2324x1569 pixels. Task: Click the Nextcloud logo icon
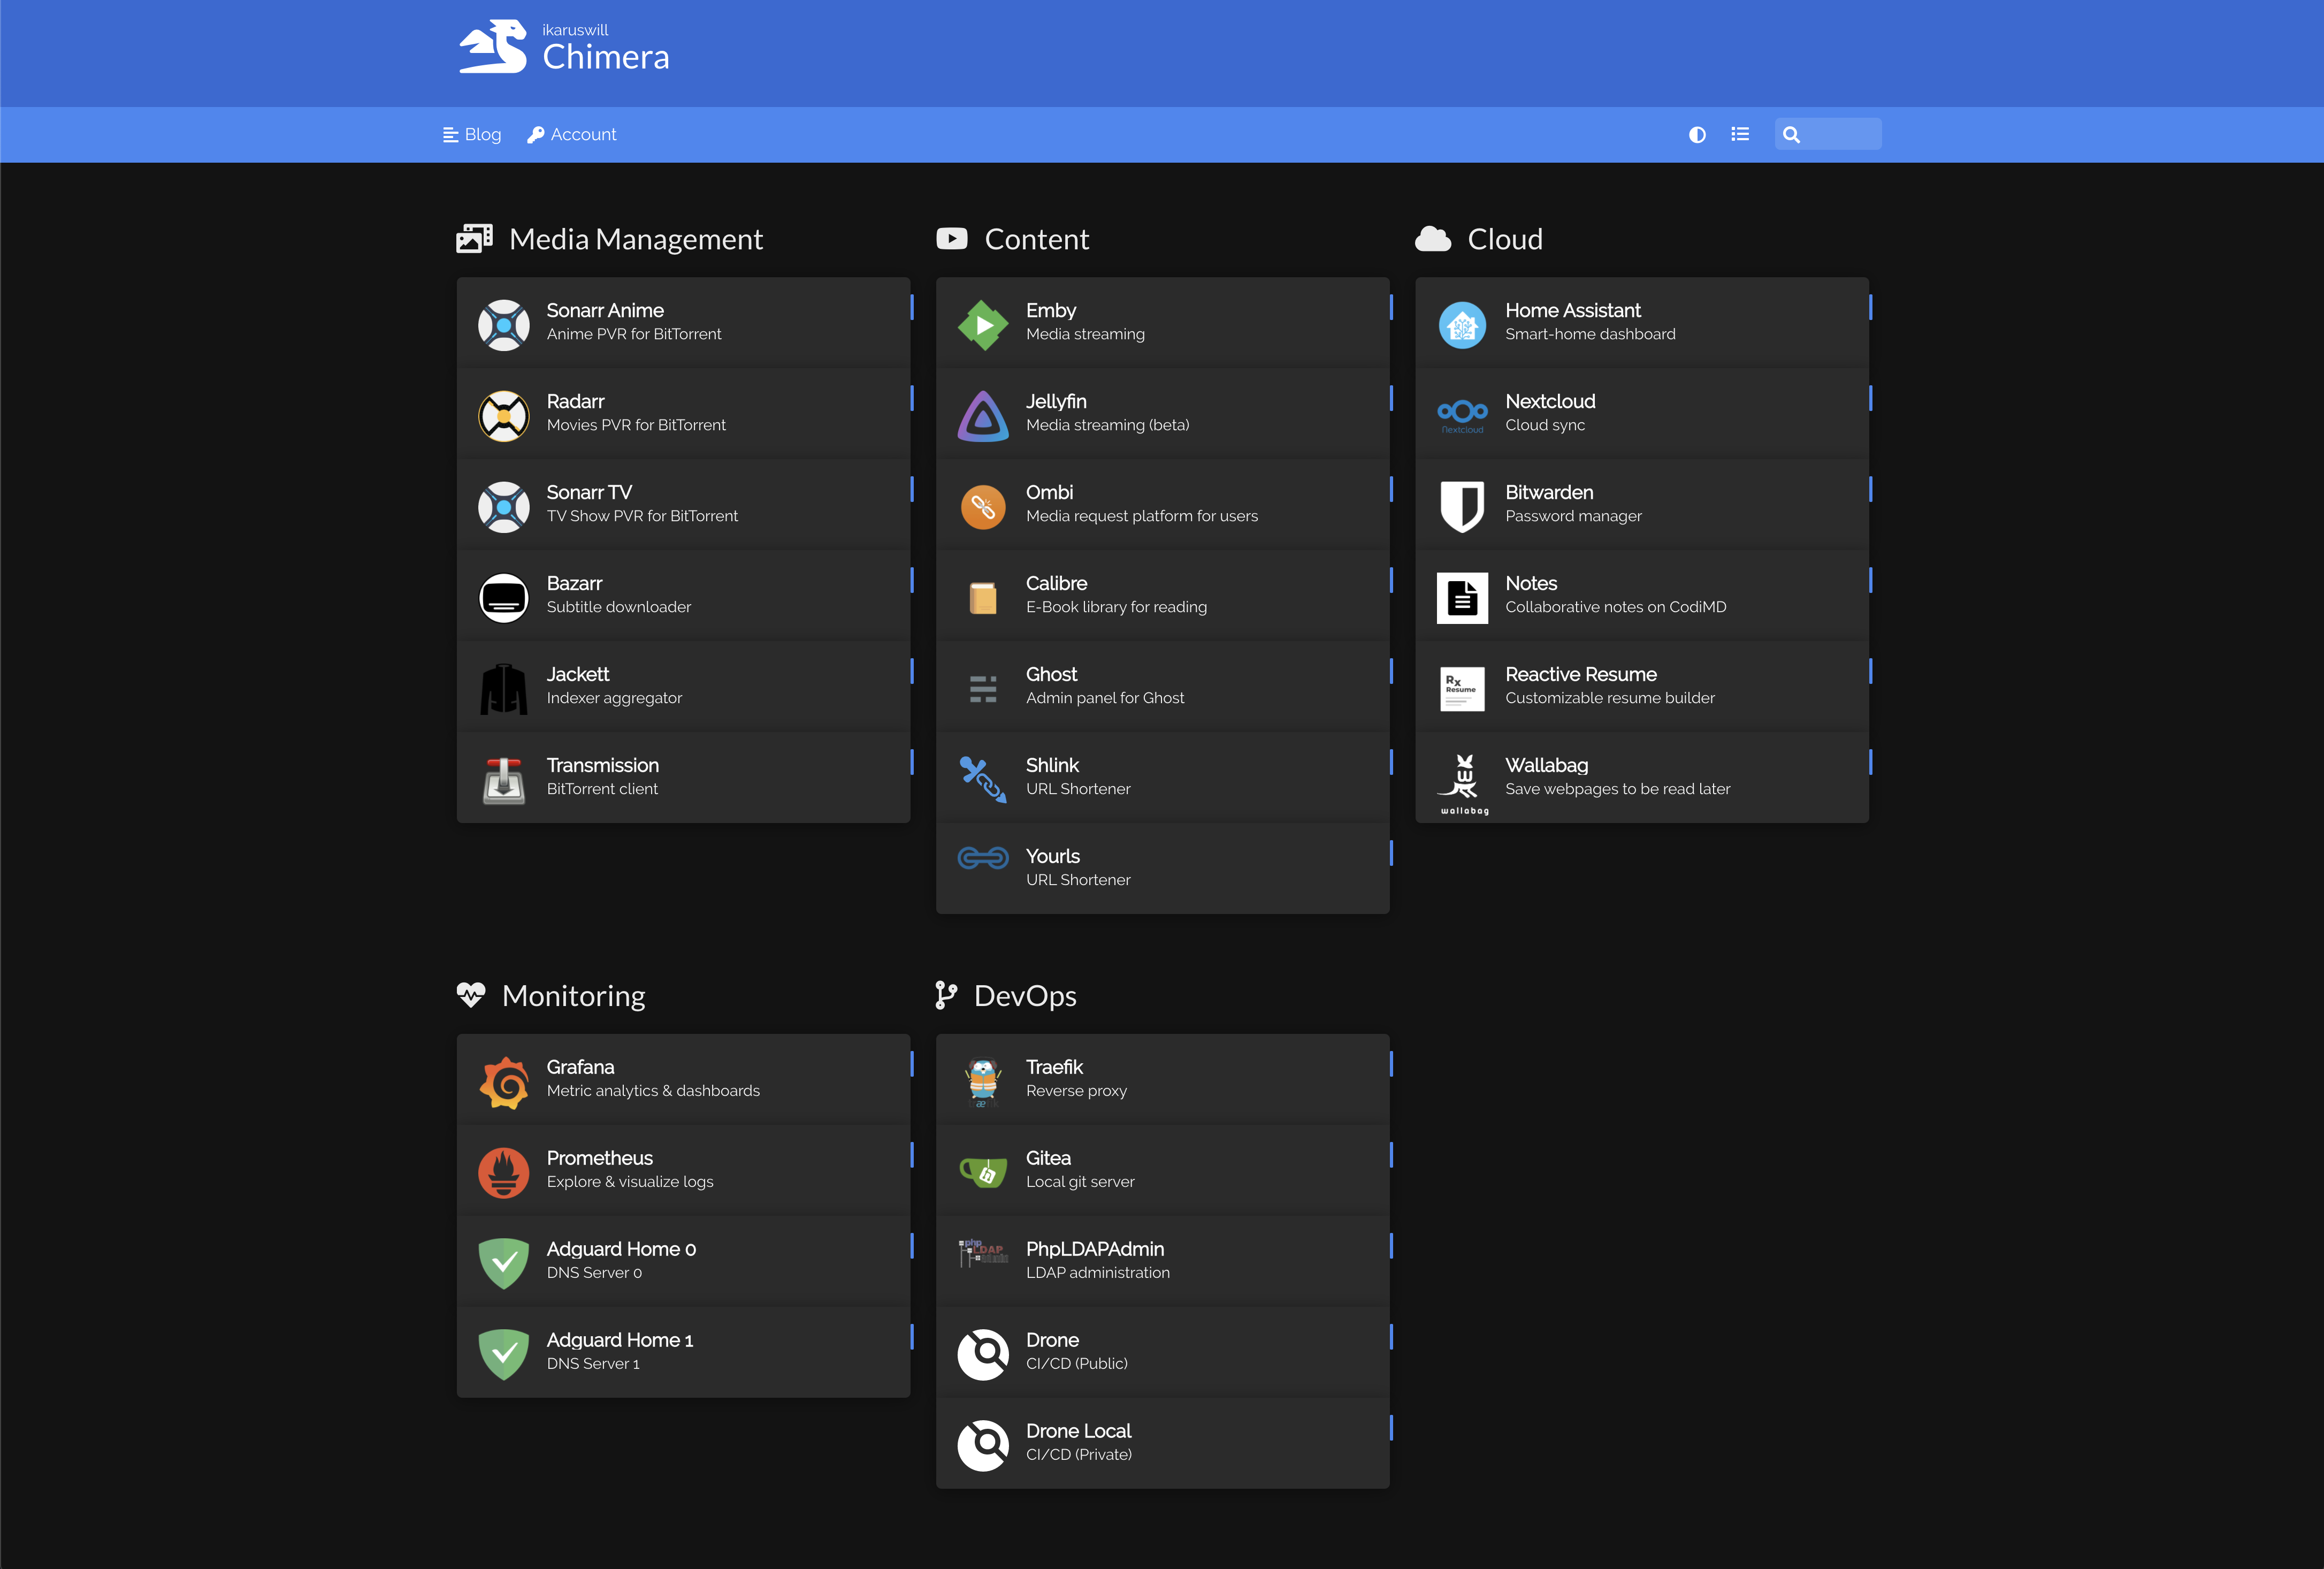[x=1462, y=415]
